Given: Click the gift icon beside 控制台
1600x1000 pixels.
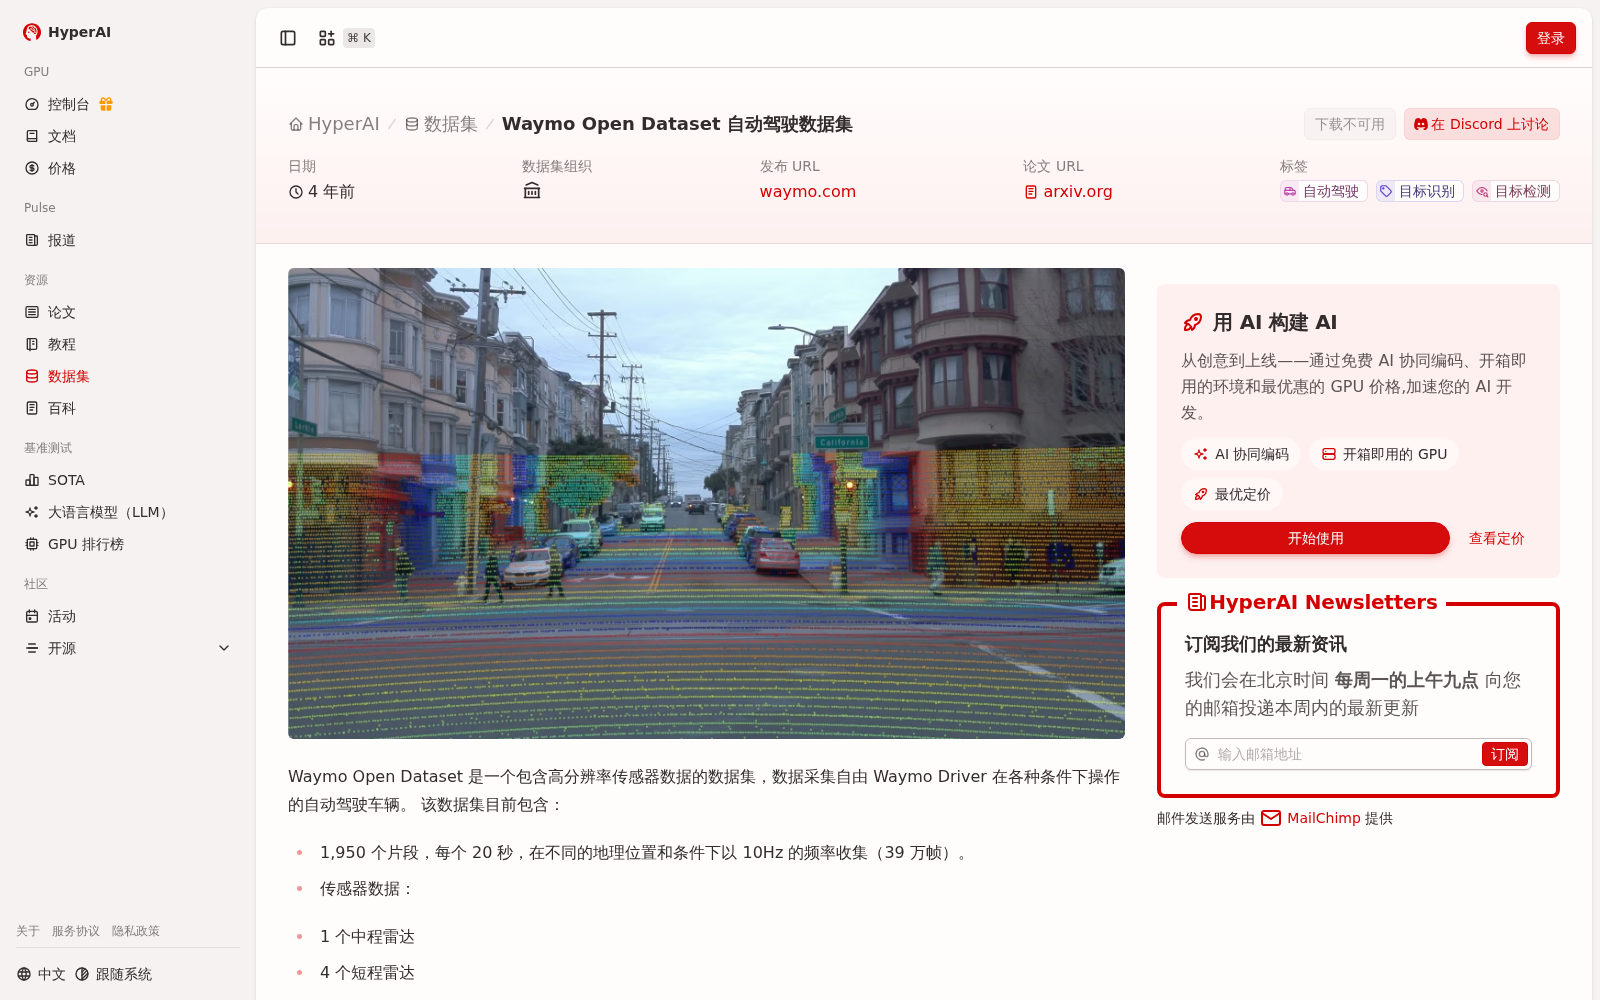Looking at the screenshot, I should pyautogui.click(x=106, y=104).
